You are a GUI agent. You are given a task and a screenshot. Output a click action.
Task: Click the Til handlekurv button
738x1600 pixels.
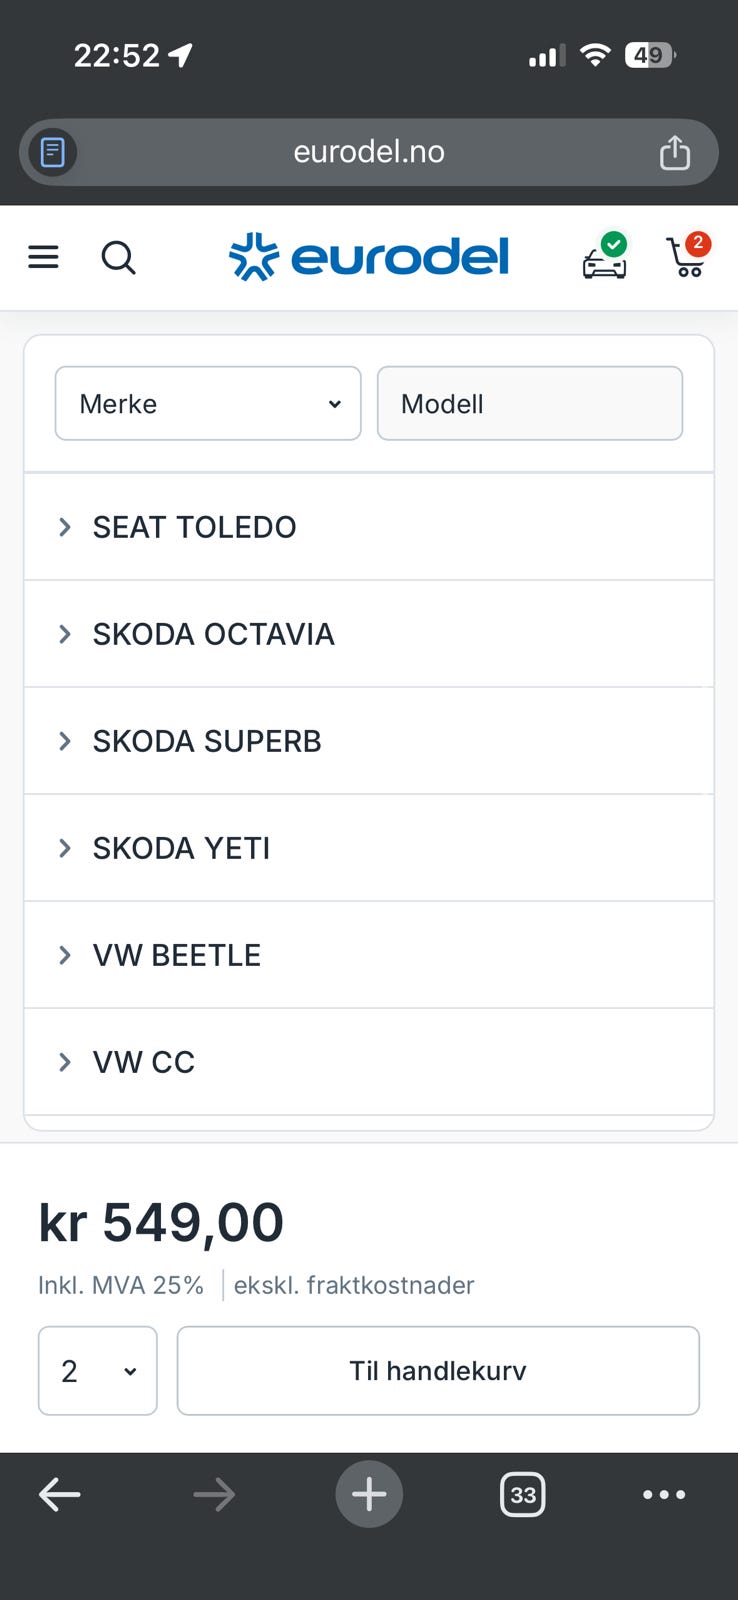pyautogui.click(x=438, y=1371)
